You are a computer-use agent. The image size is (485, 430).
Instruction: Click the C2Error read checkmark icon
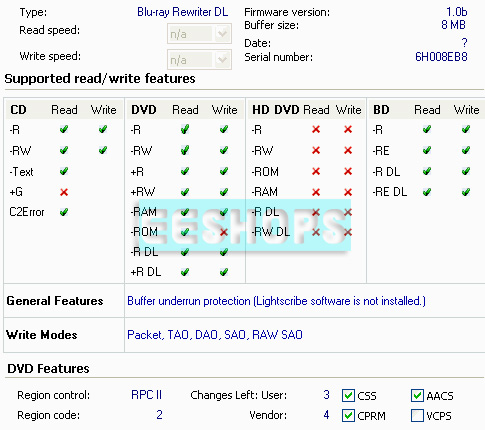pos(64,212)
